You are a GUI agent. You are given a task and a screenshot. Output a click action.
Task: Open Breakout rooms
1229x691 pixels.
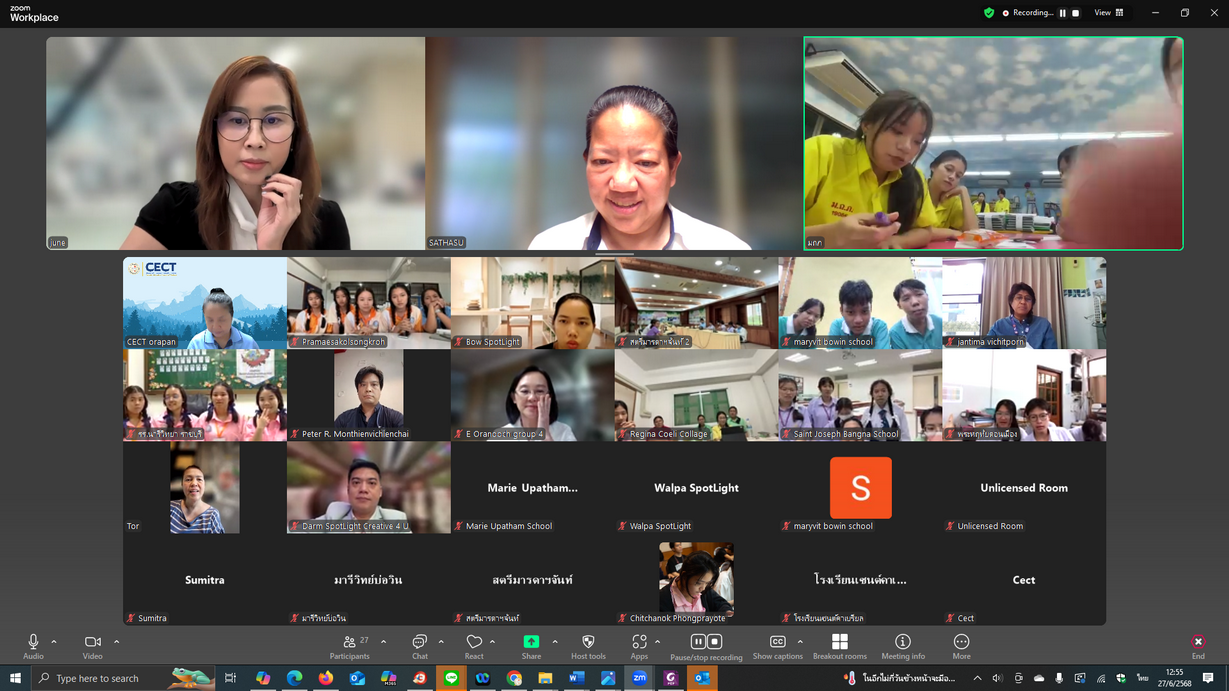point(839,643)
